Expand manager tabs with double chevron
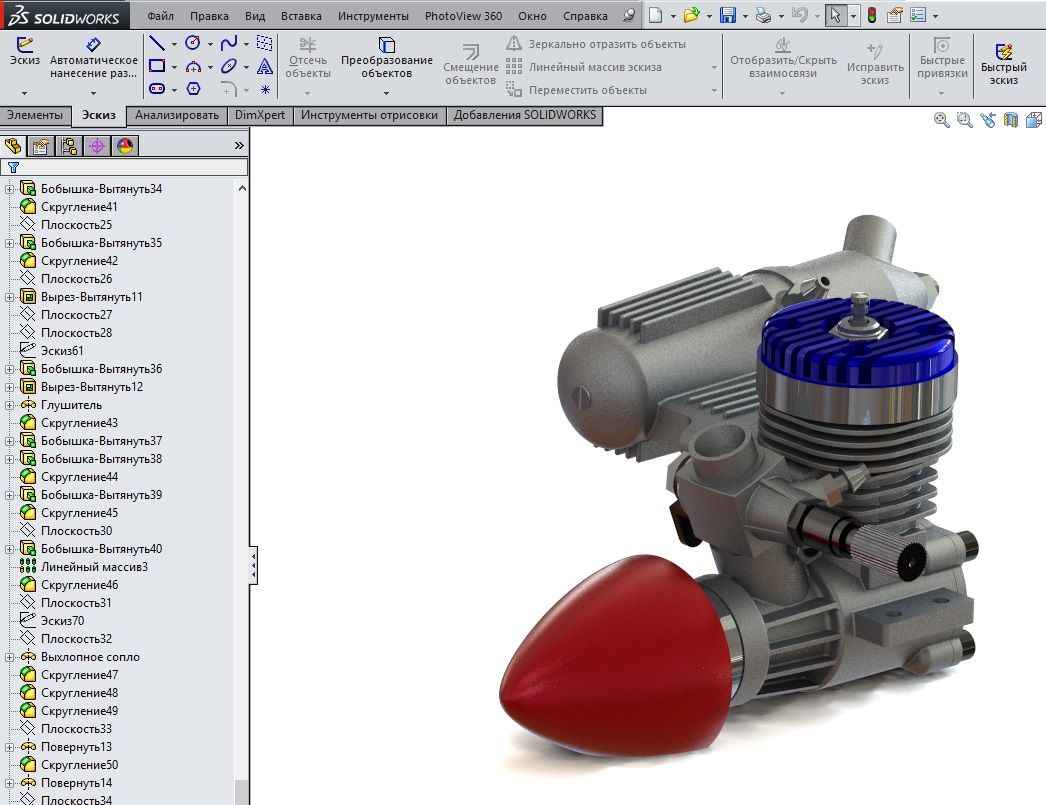This screenshot has height=805, width=1046. pyautogui.click(x=239, y=145)
